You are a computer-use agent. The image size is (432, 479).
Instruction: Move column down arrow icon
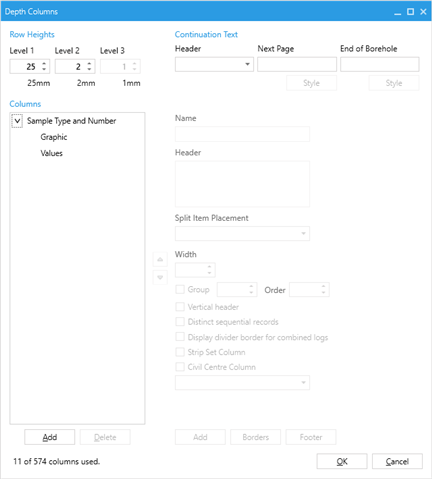coord(160,277)
